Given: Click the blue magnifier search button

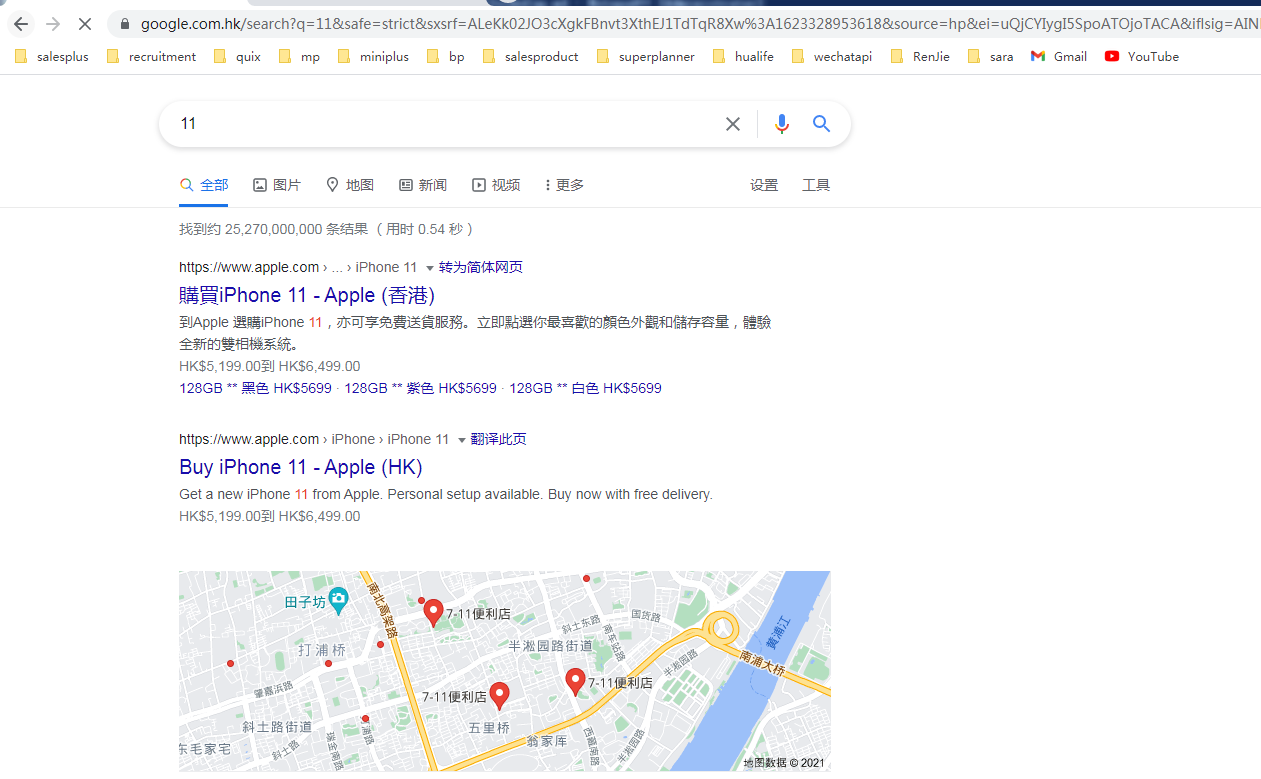Looking at the screenshot, I should pyautogui.click(x=821, y=124).
